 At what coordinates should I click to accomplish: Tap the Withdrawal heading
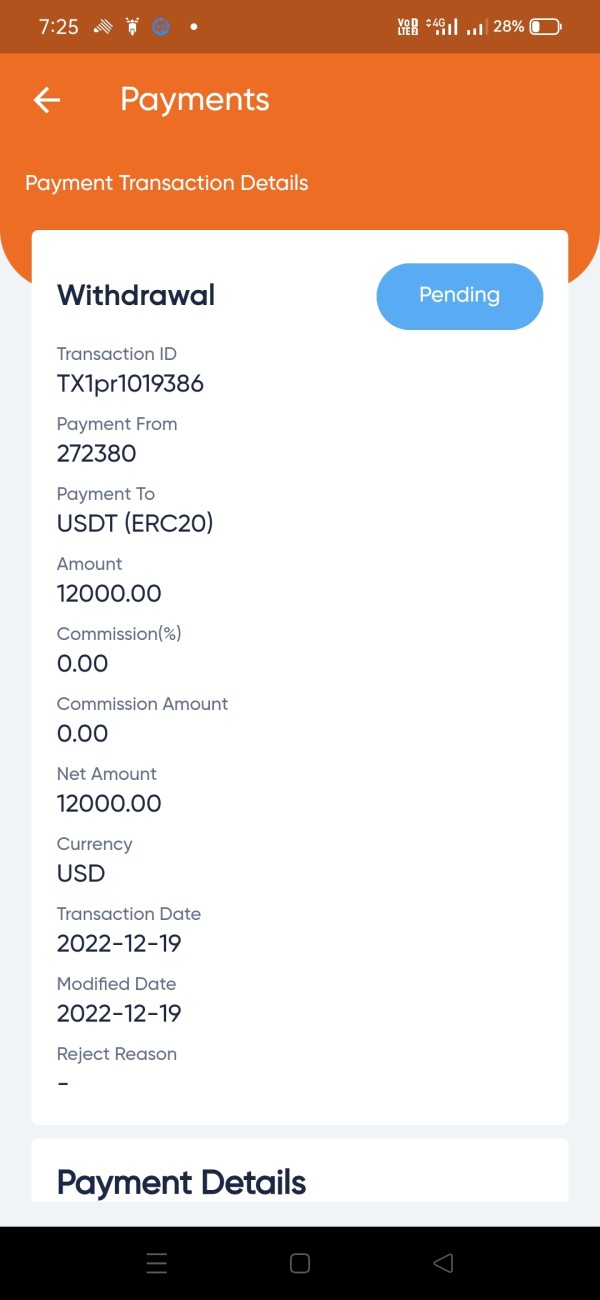(136, 295)
